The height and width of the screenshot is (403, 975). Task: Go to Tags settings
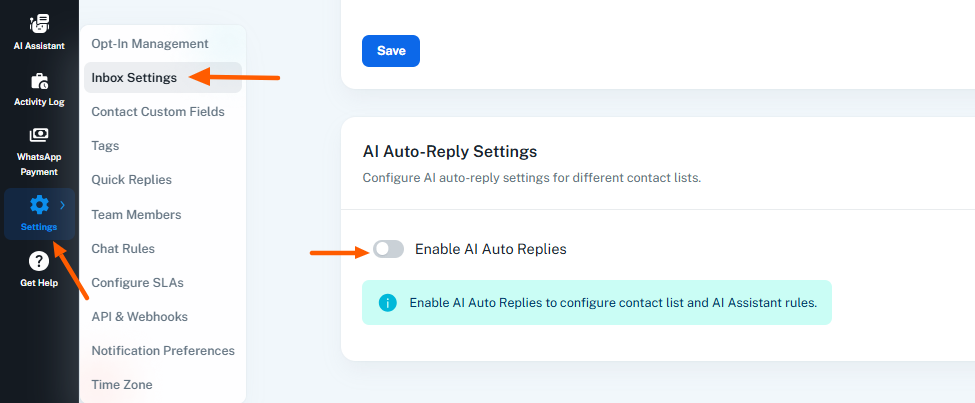[105, 145]
